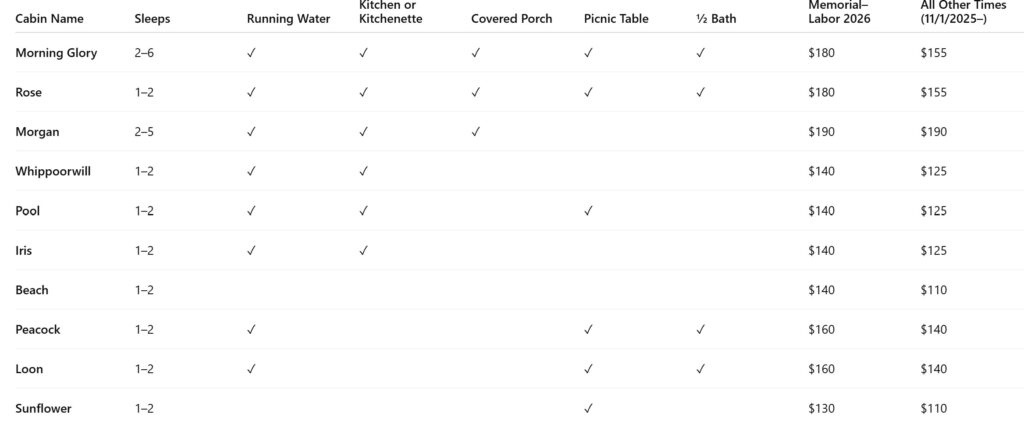Click the Kitchen checkmark in the Iris row

click(x=364, y=250)
